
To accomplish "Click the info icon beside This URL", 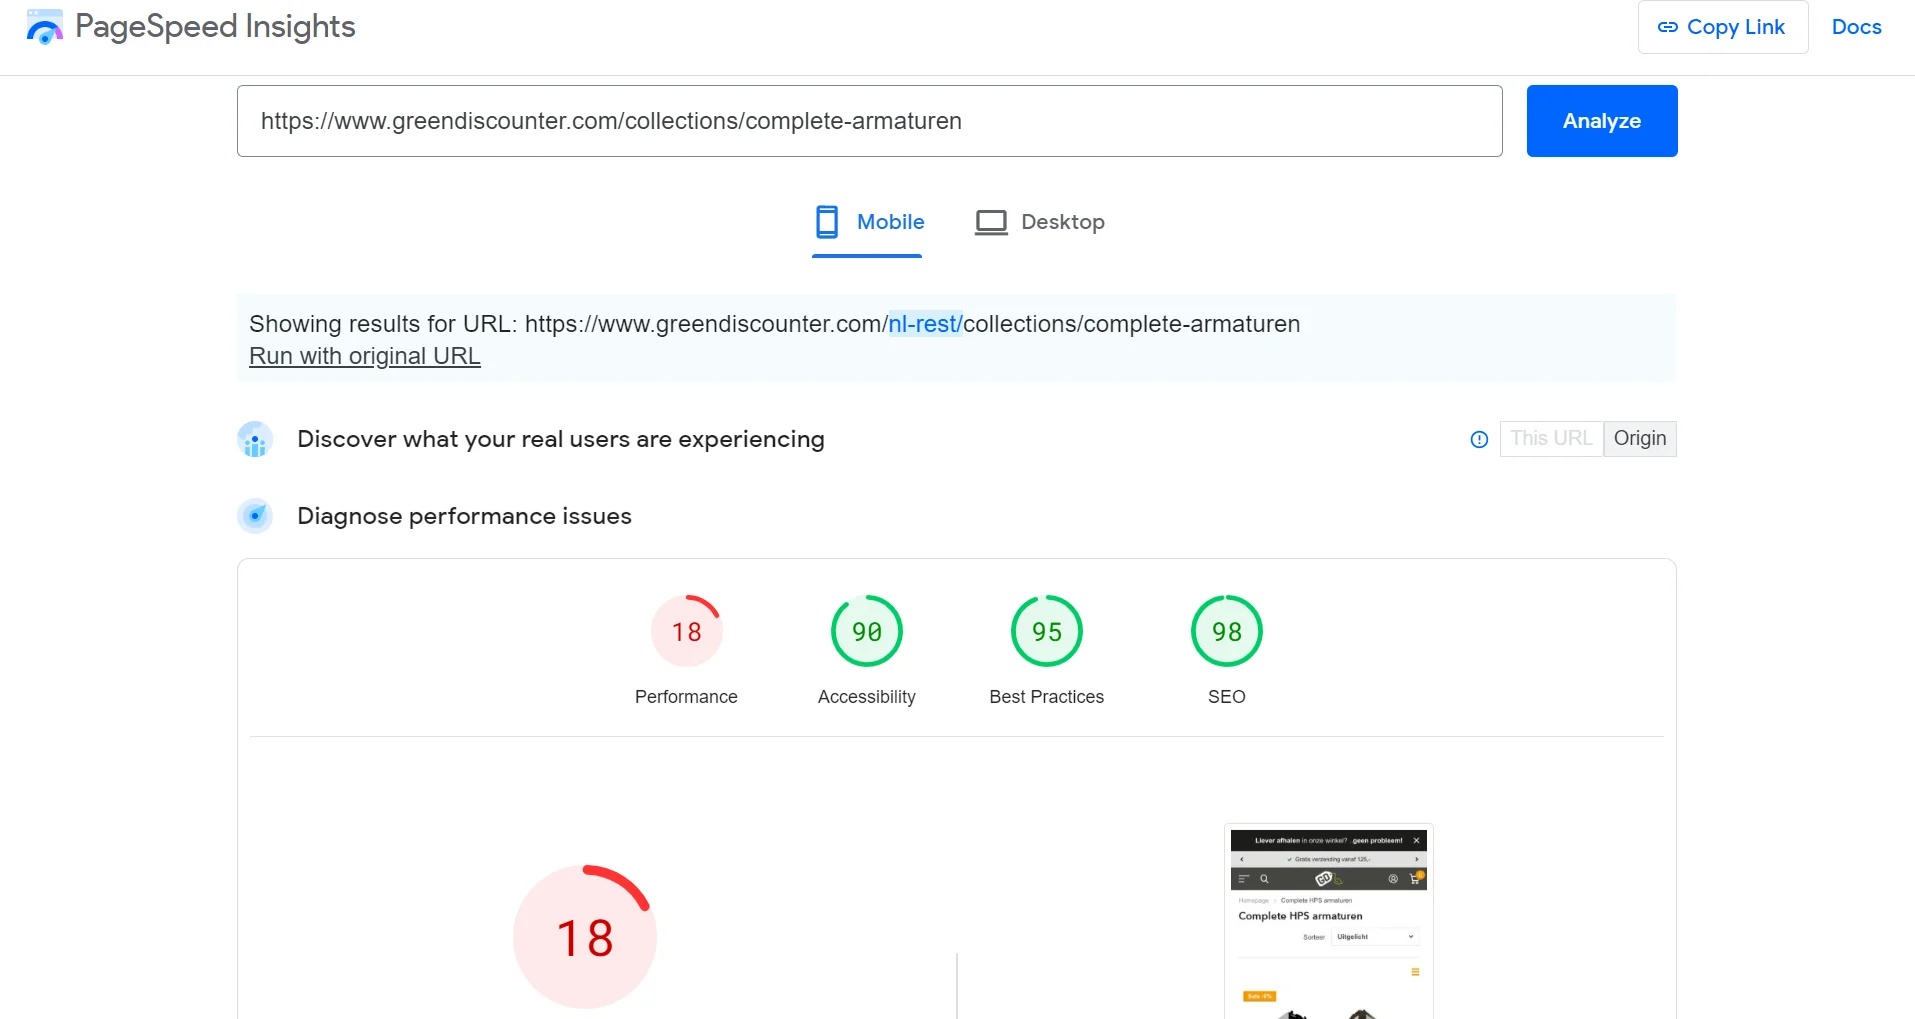I will pyautogui.click(x=1479, y=439).
